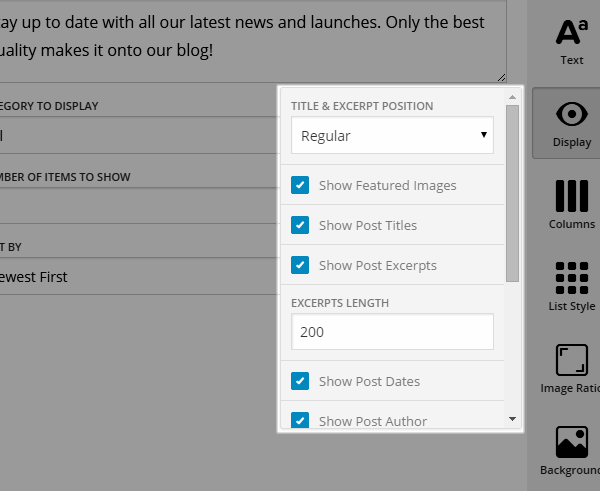Click the TITLE & EXCERPT POSITION heading
This screenshot has width=600, height=491.
[362, 106]
